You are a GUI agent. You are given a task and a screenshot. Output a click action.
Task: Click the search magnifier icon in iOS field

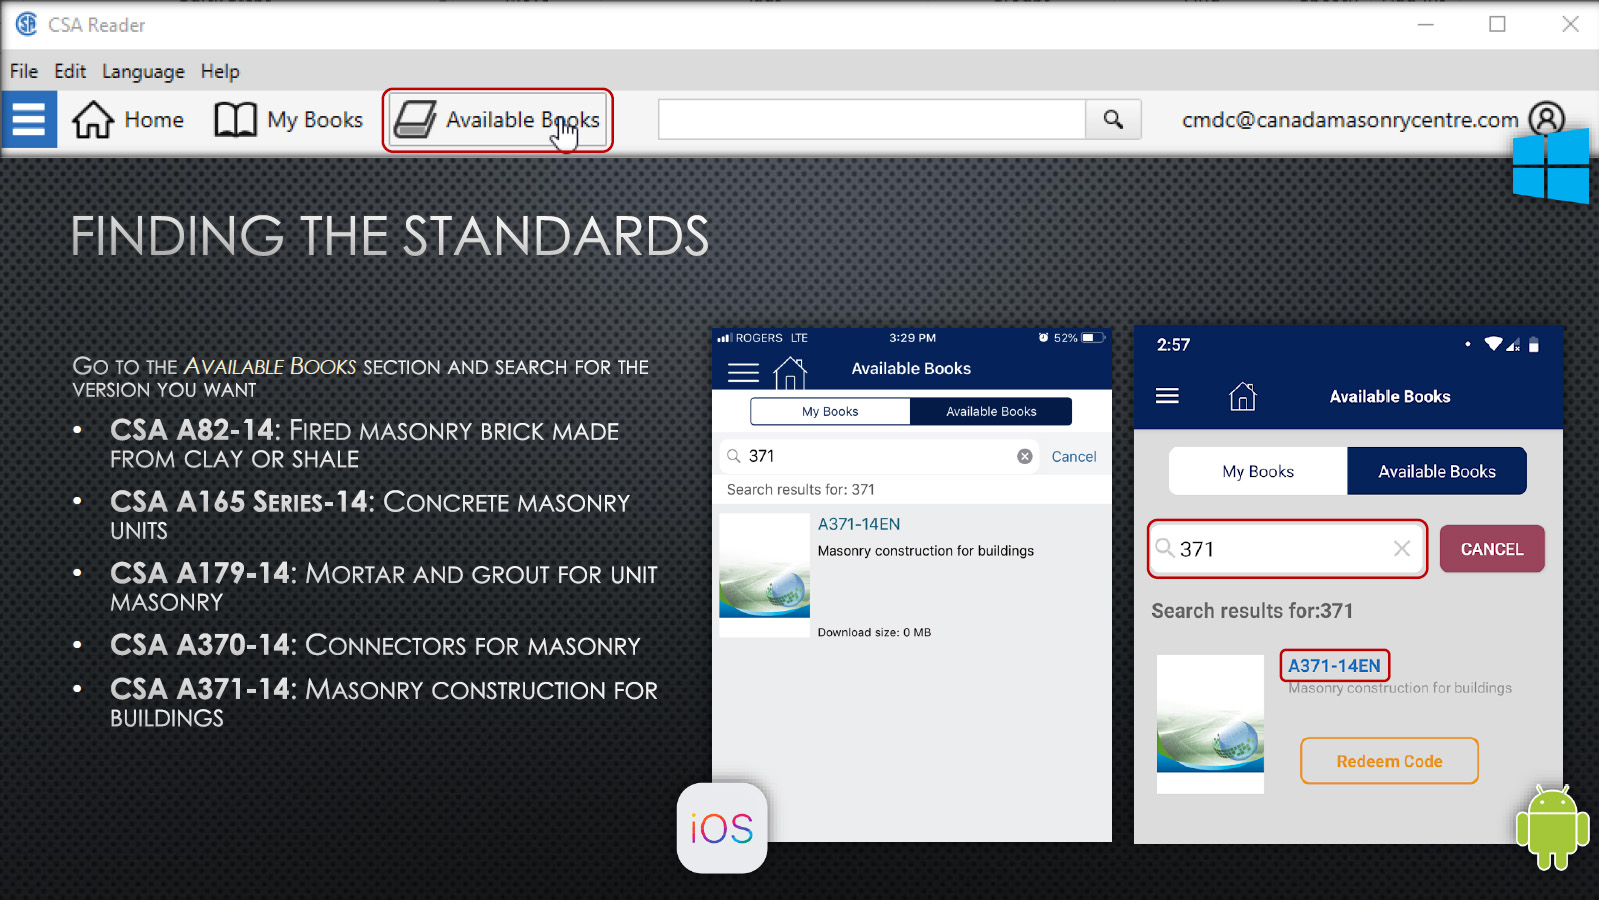click(734, 456)
